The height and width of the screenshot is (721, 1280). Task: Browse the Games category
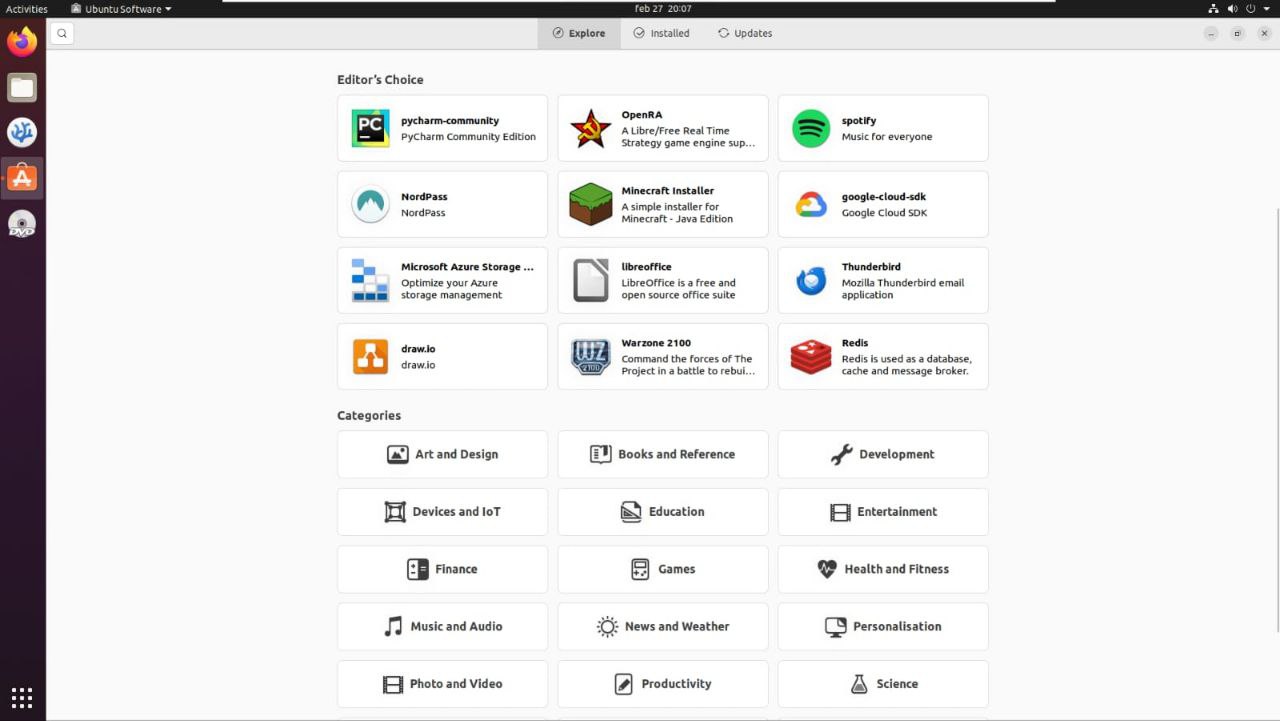click(663, 569)
